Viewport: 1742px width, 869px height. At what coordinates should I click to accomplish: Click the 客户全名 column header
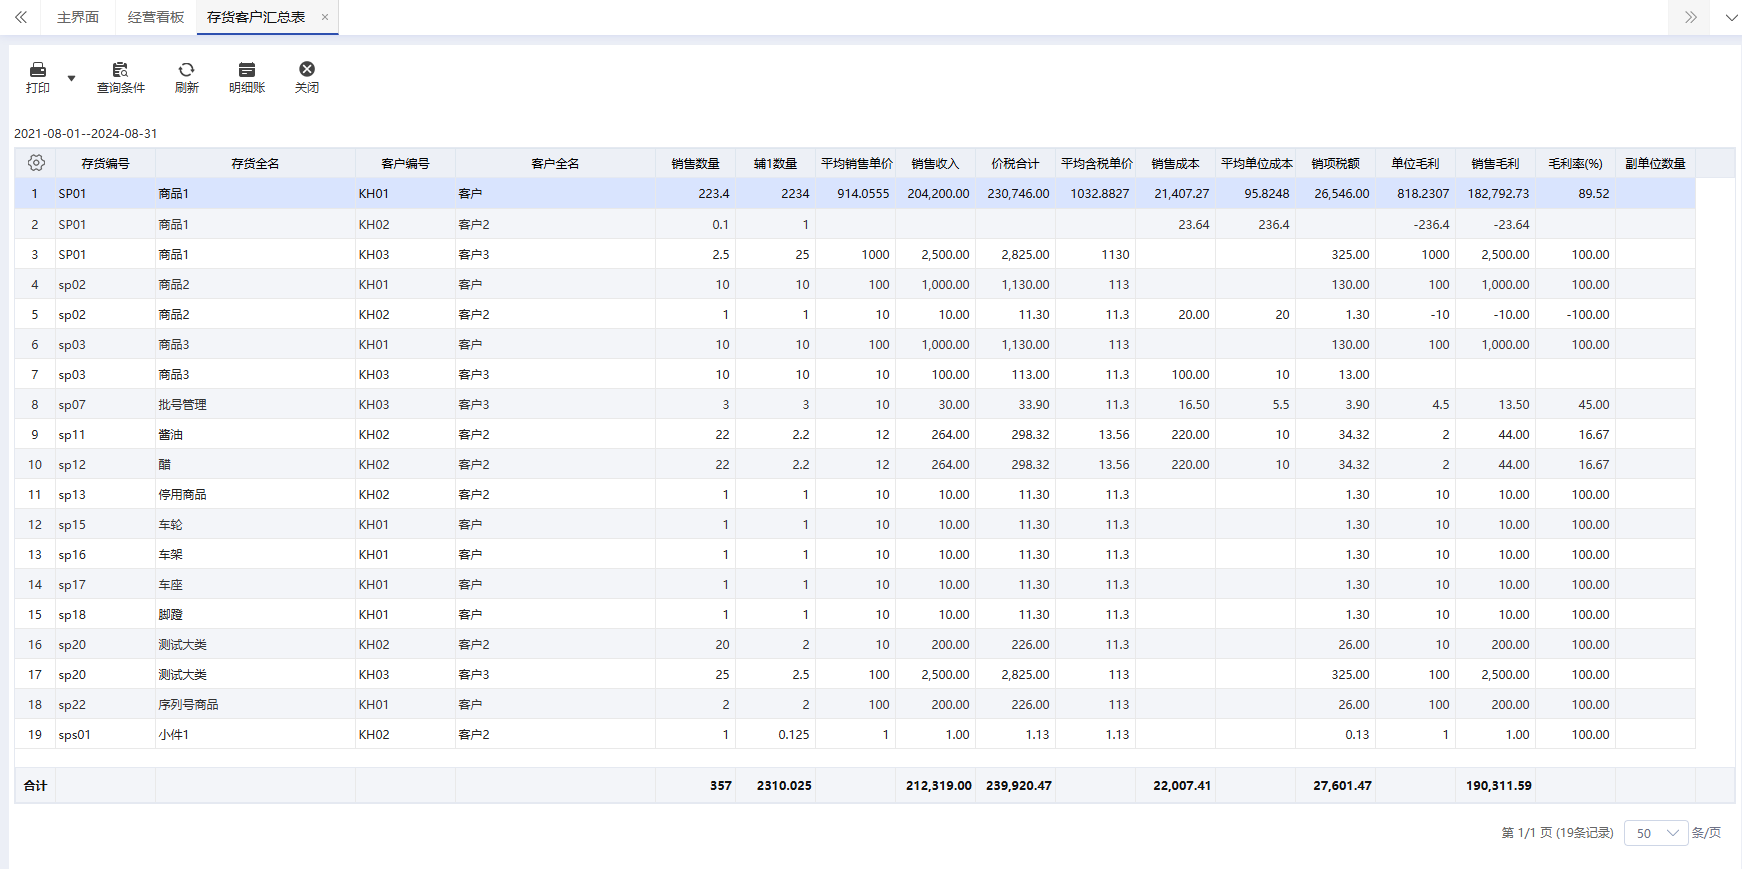555,163
